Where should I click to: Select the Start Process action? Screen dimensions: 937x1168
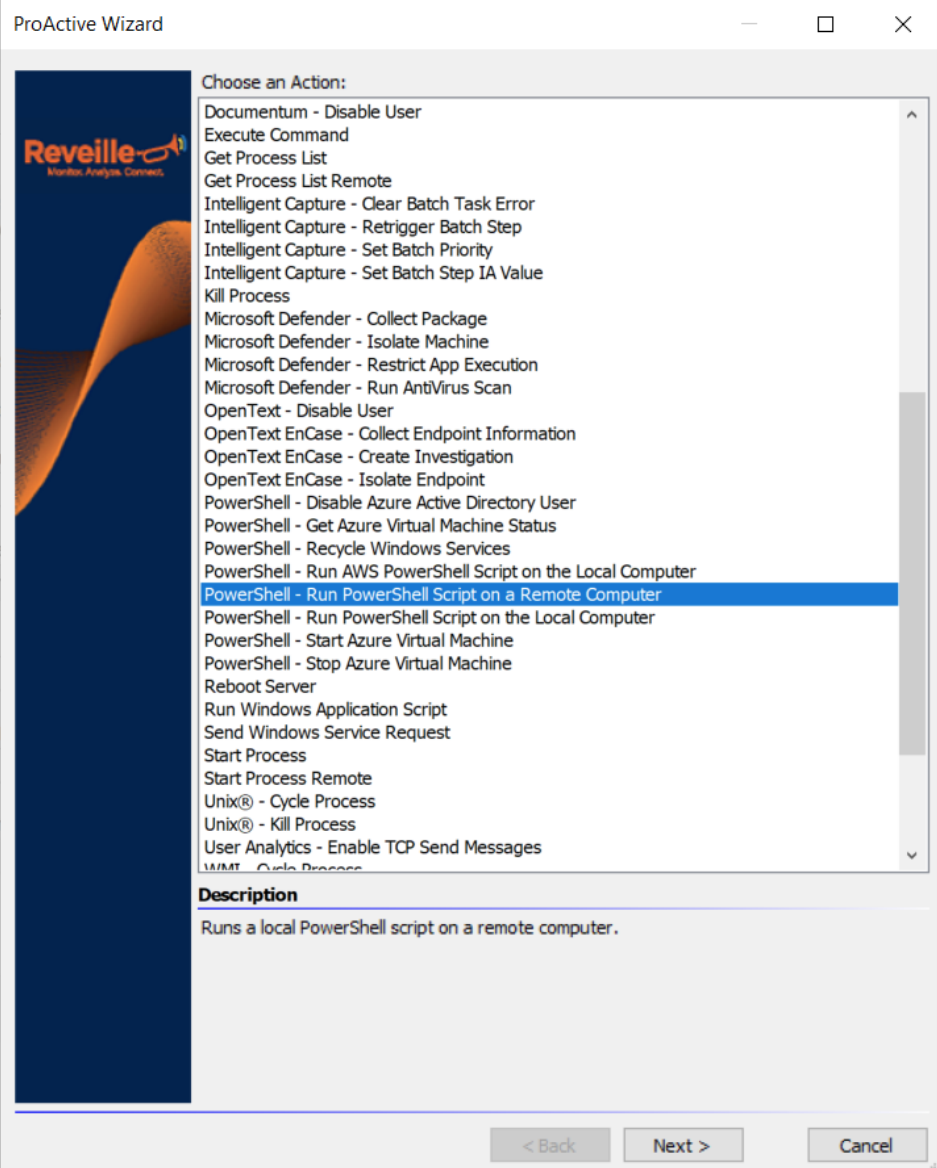[x=549, y=755]
